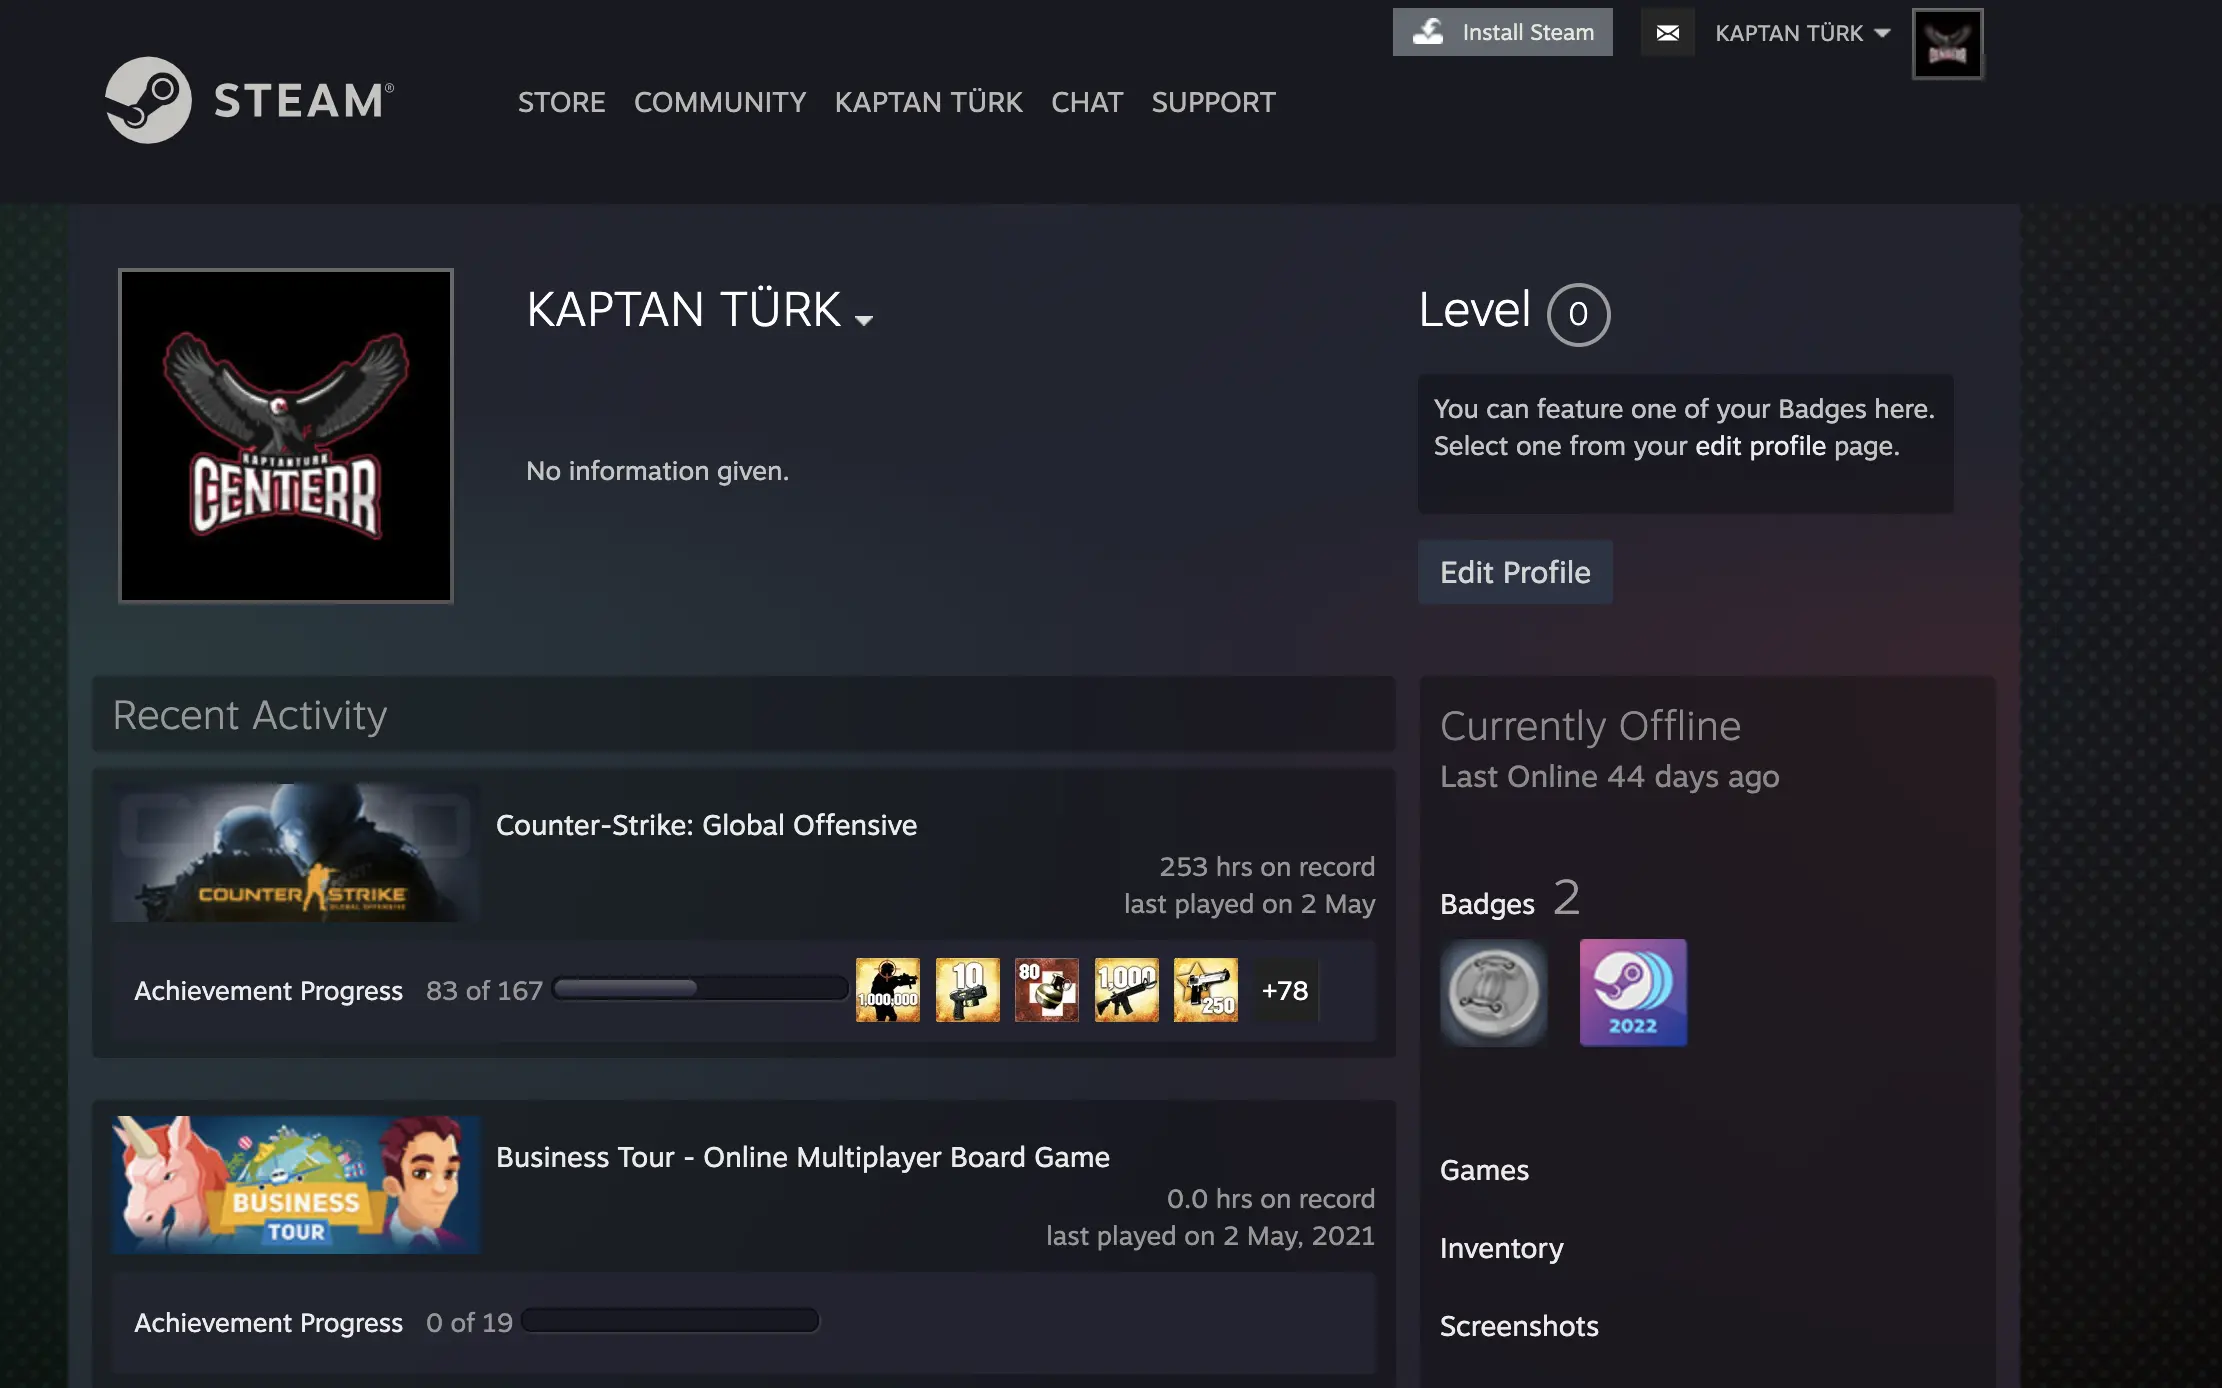2222x1388 pixels.
Task: Click the Install Steam button
Action: 1502,32
